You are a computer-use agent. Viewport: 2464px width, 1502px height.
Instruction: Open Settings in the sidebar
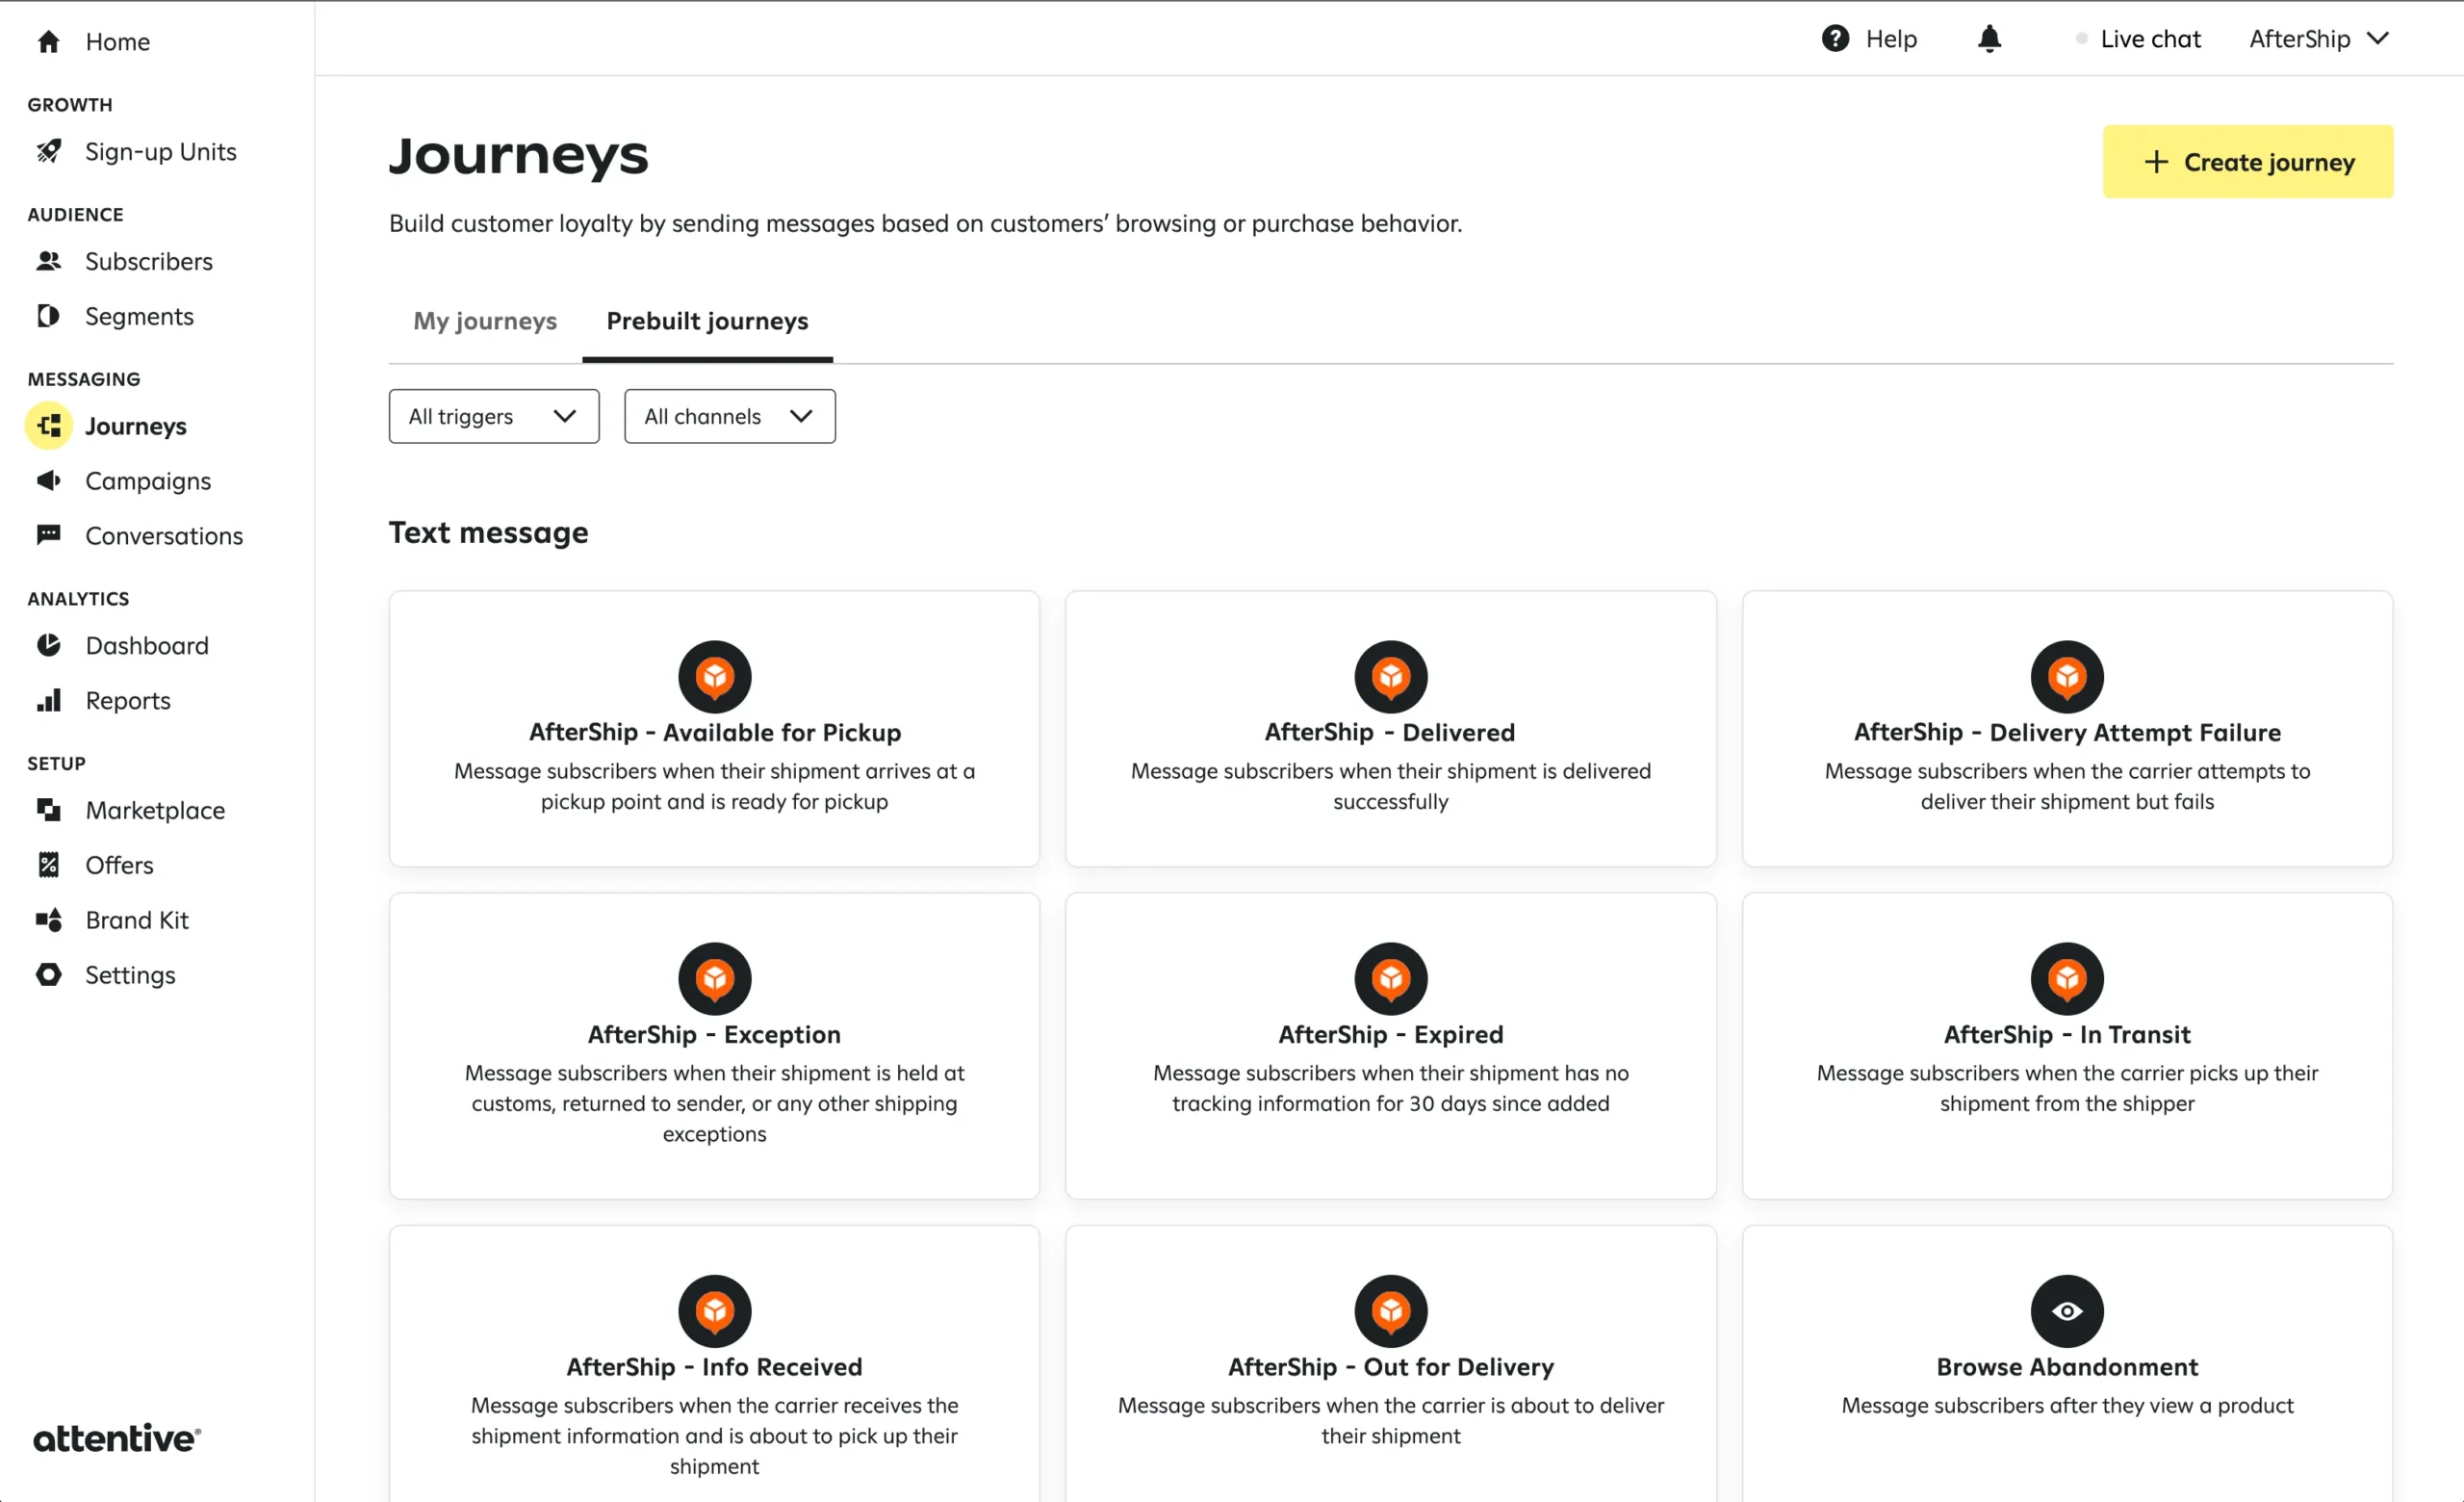click(x=130, y=975)
